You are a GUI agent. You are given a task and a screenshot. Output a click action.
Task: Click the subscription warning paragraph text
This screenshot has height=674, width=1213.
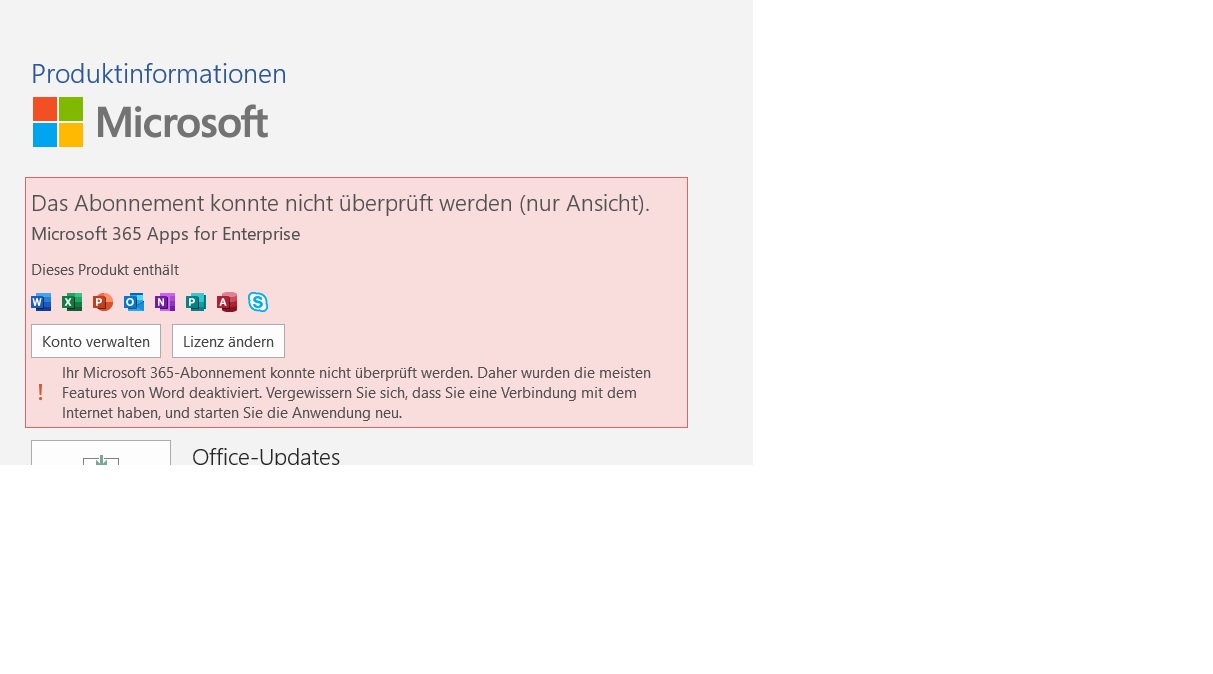pyautogui.click(x=357, y=392)
